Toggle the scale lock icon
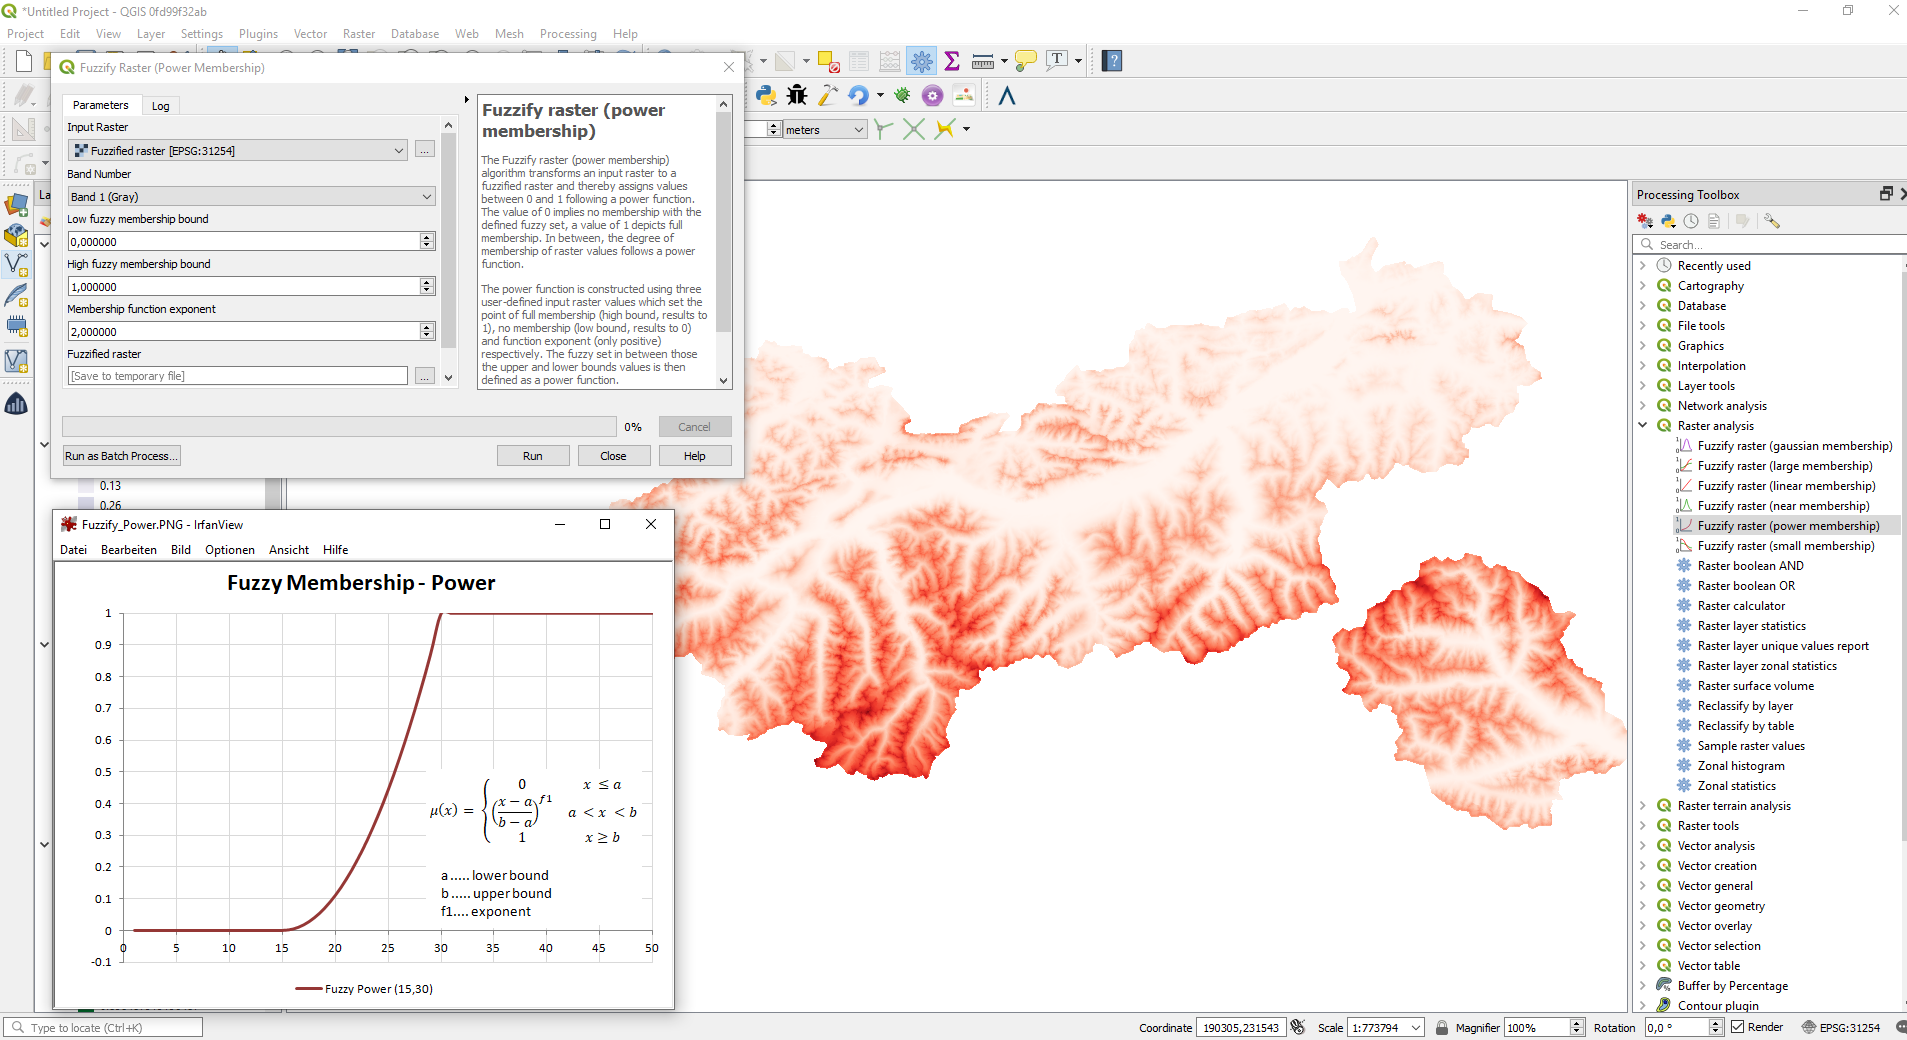 (x=1442, y=1027)
